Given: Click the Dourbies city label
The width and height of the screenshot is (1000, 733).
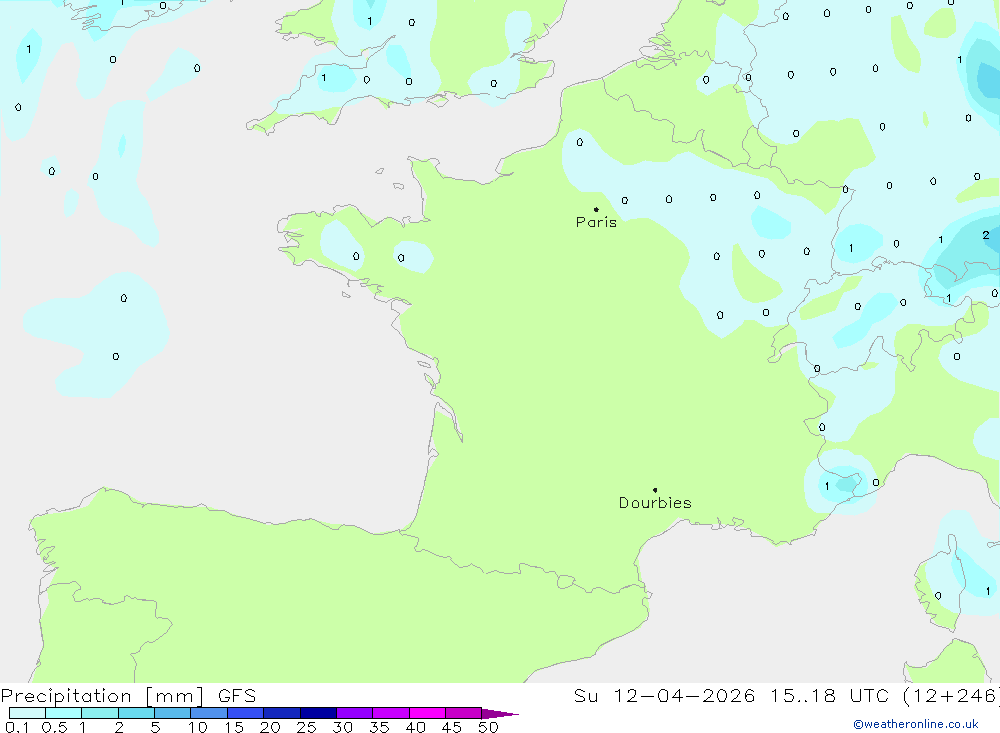Looking at the screenshot, I should (655, 503).
